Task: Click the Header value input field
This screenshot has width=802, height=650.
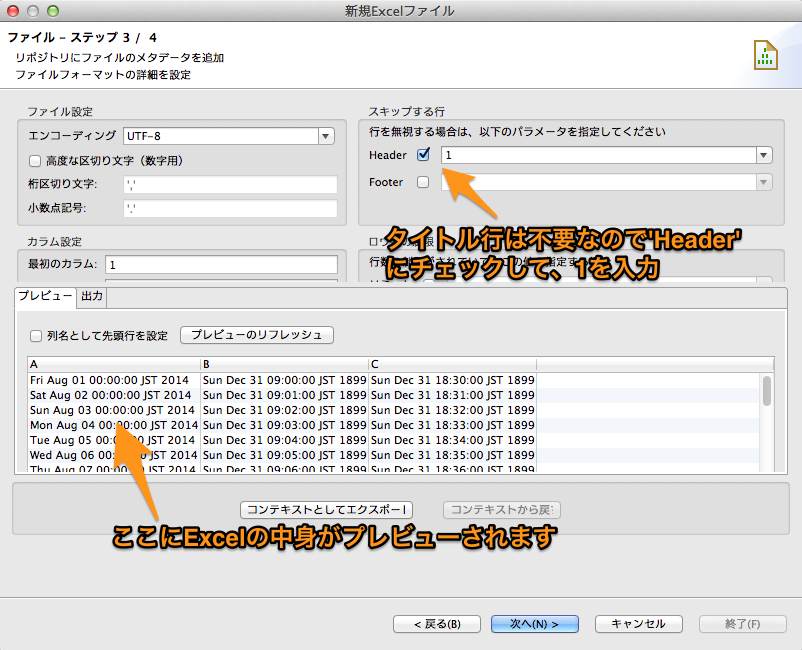Action: pos(598,155)
